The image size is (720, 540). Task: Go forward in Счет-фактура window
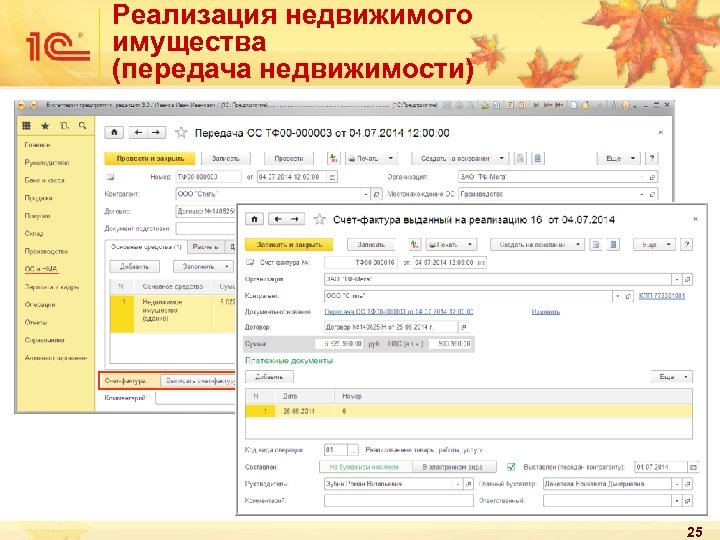point(295,219)
